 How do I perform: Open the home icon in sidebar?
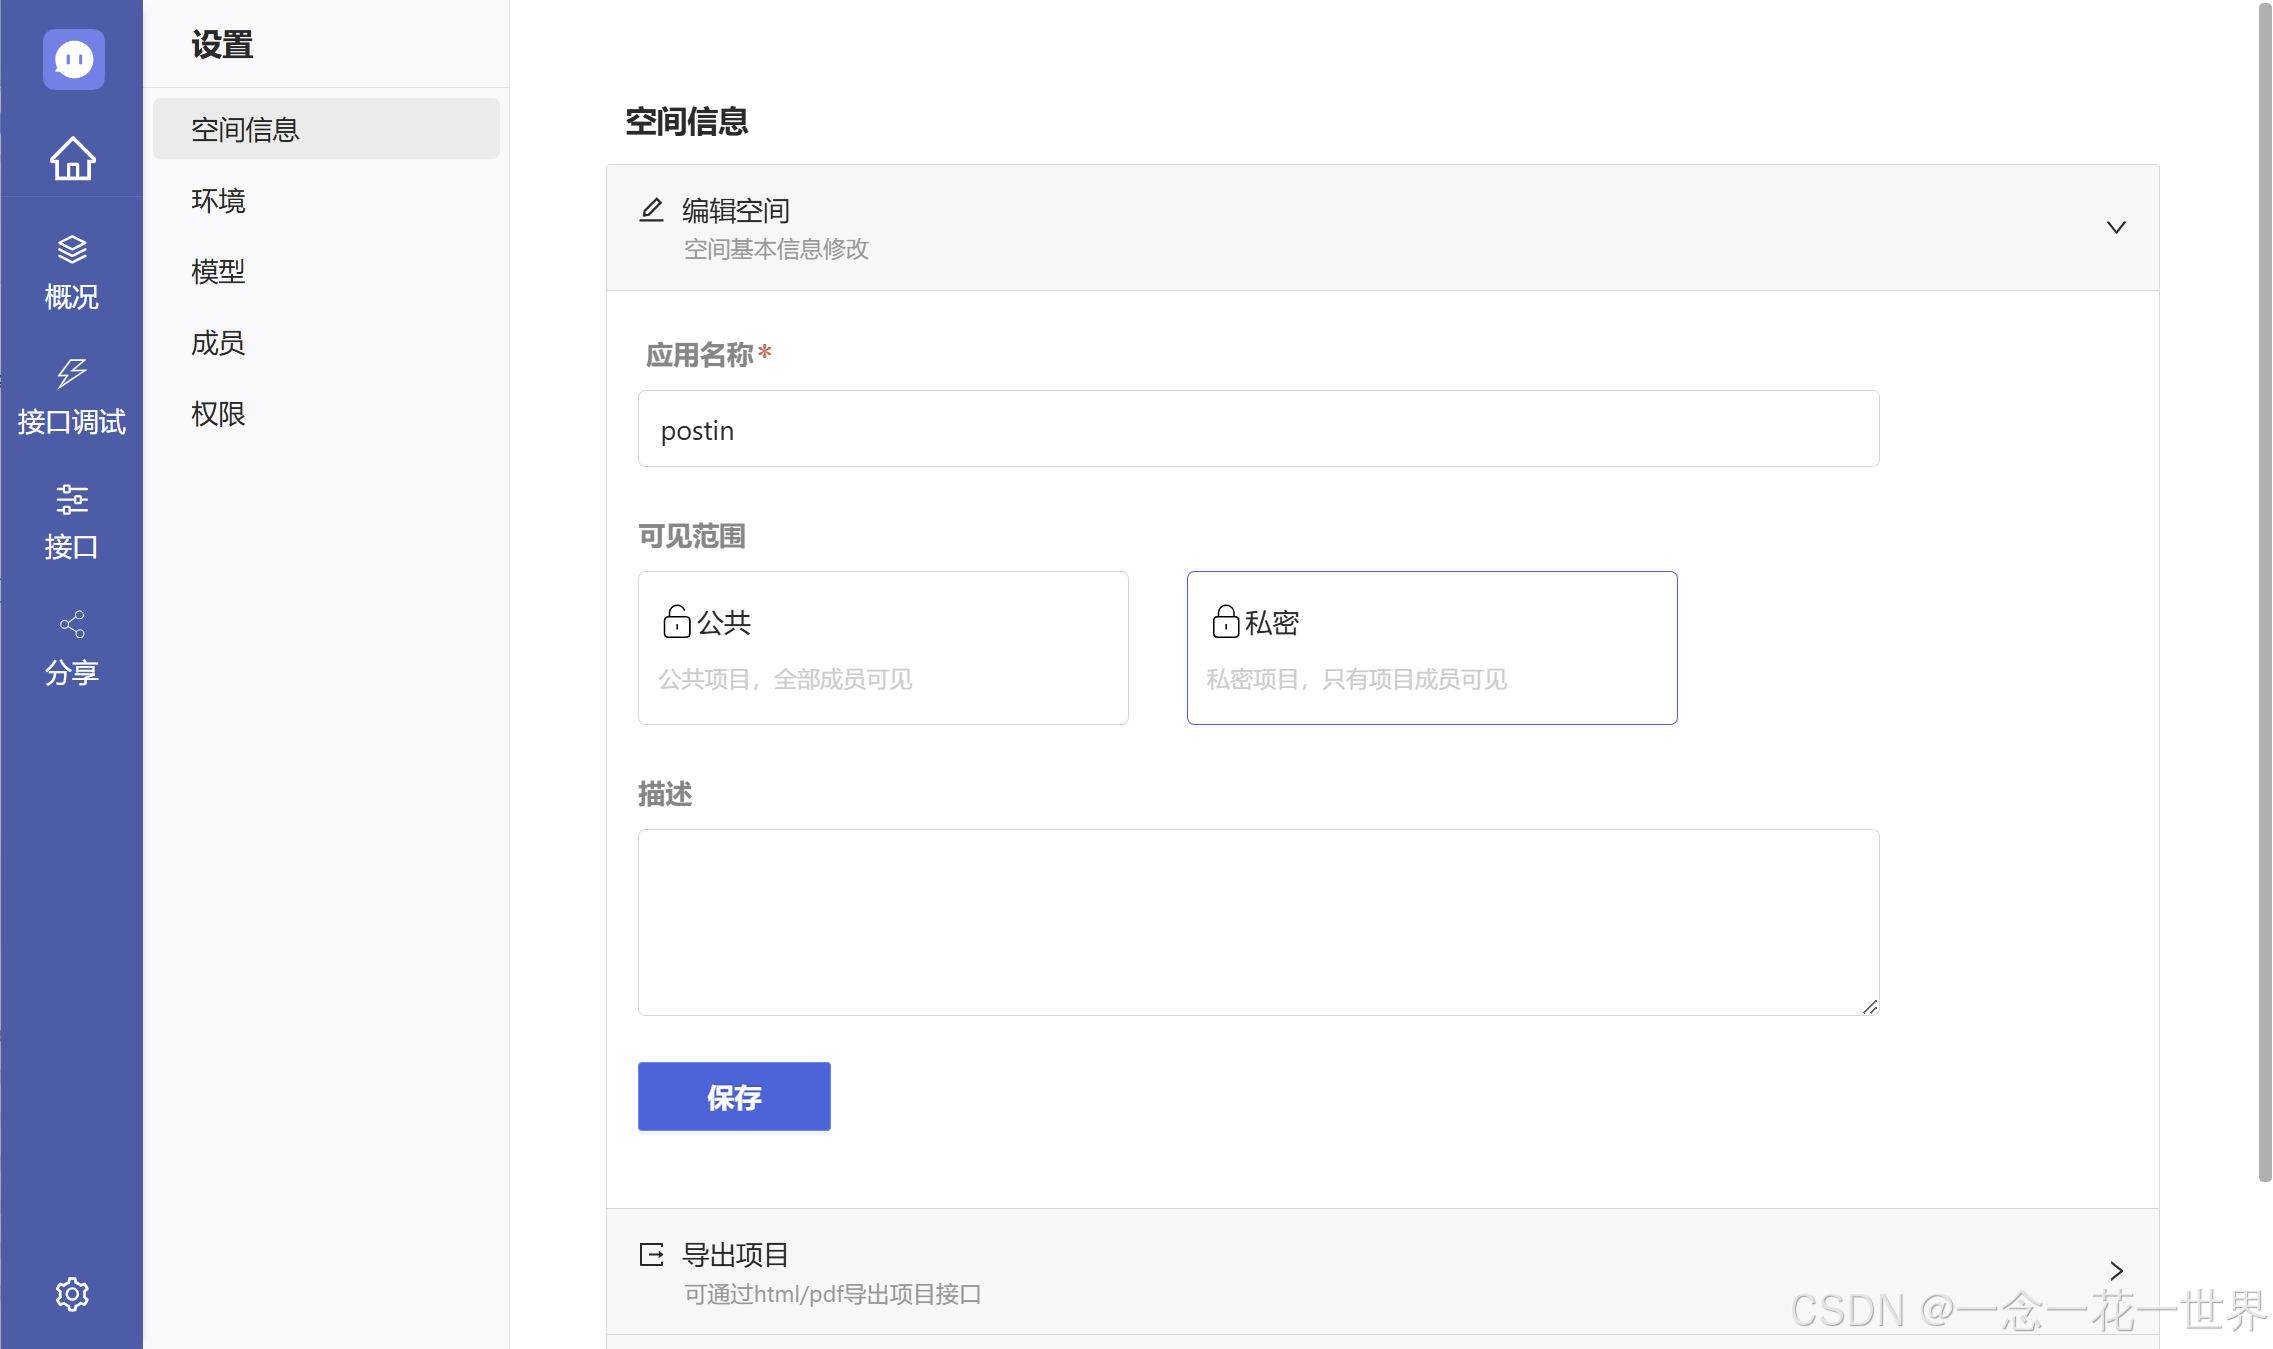click(73, 158)
